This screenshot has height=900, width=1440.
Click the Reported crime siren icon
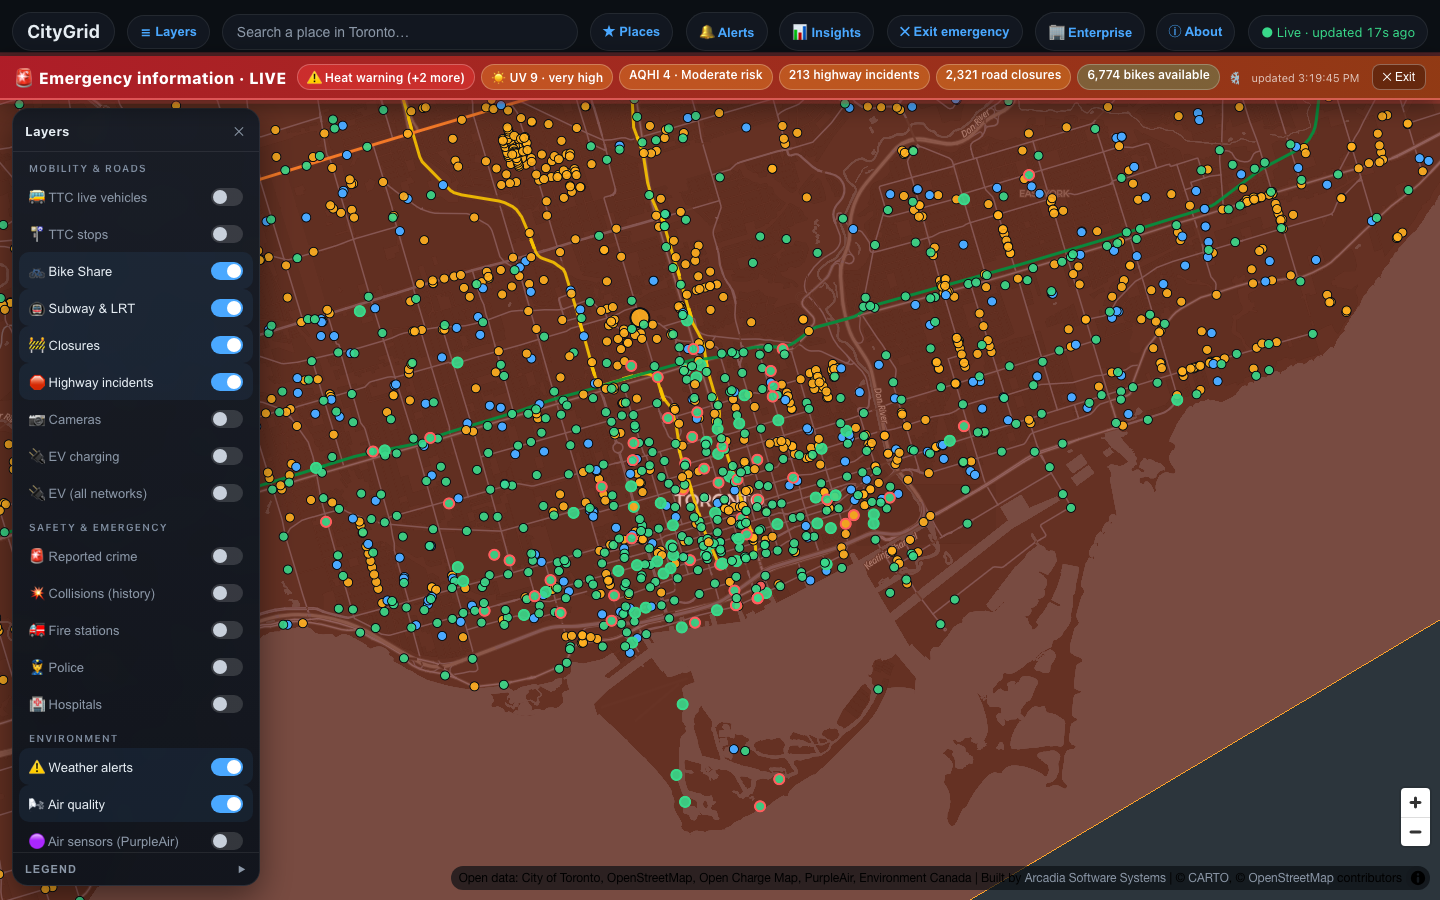coord(37,556)
